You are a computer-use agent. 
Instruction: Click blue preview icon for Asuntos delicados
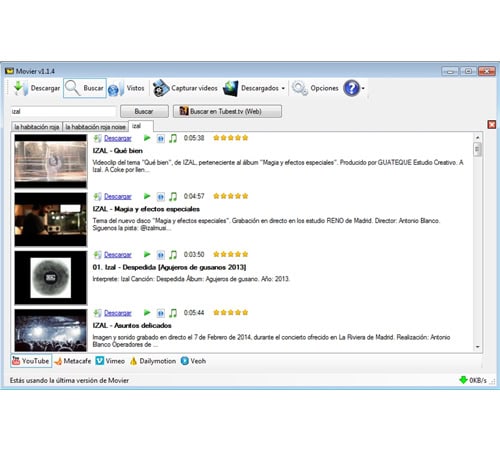click(x=161, y=313)
